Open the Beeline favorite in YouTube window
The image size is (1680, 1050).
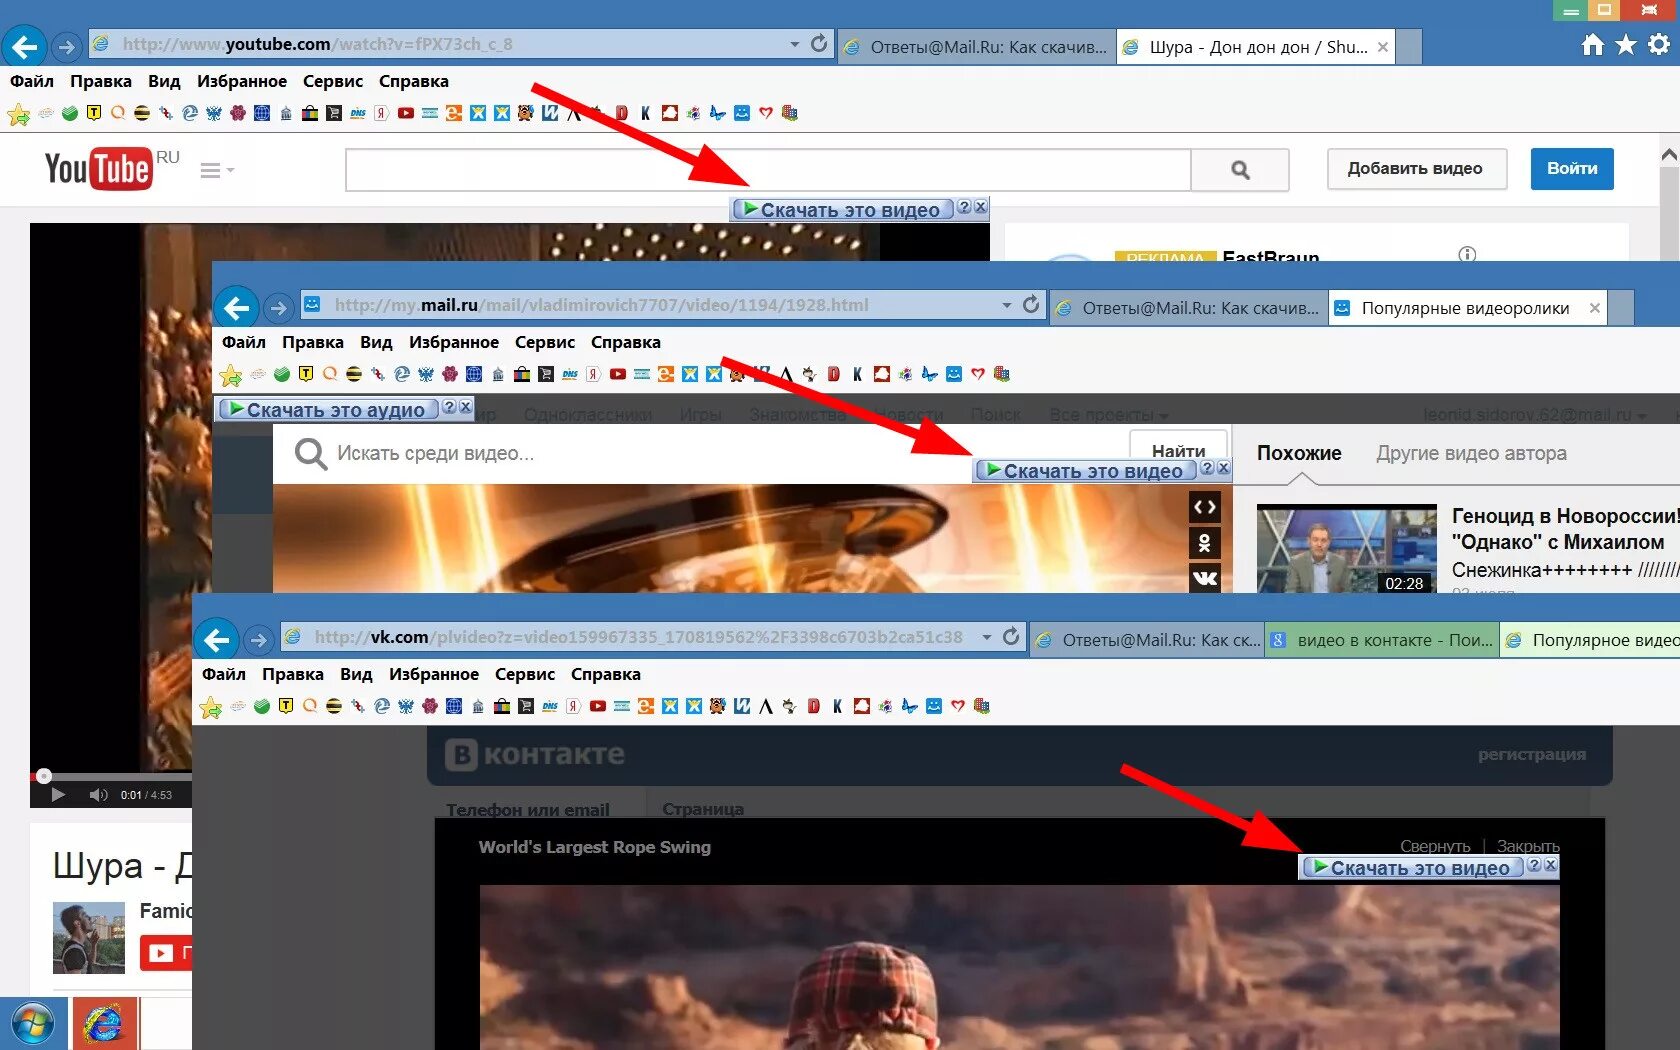(x=142, y=113)
